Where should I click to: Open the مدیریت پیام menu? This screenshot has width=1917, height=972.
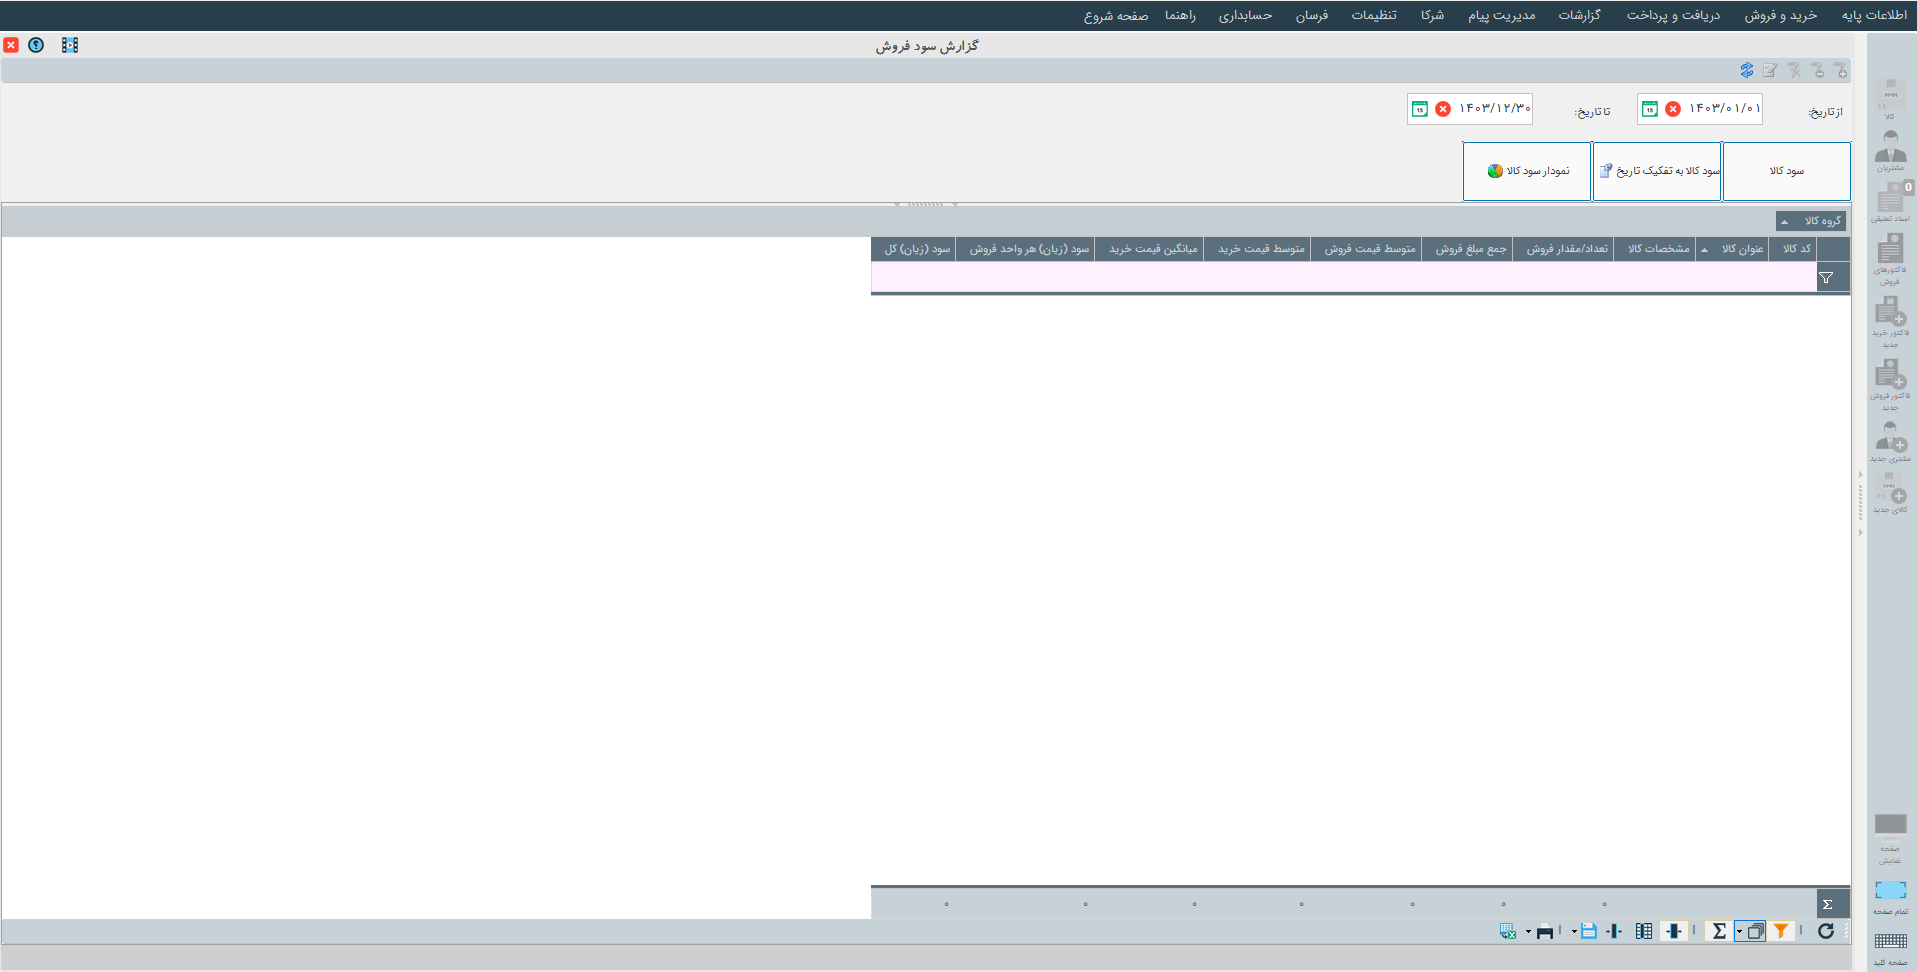point(1501,15)
